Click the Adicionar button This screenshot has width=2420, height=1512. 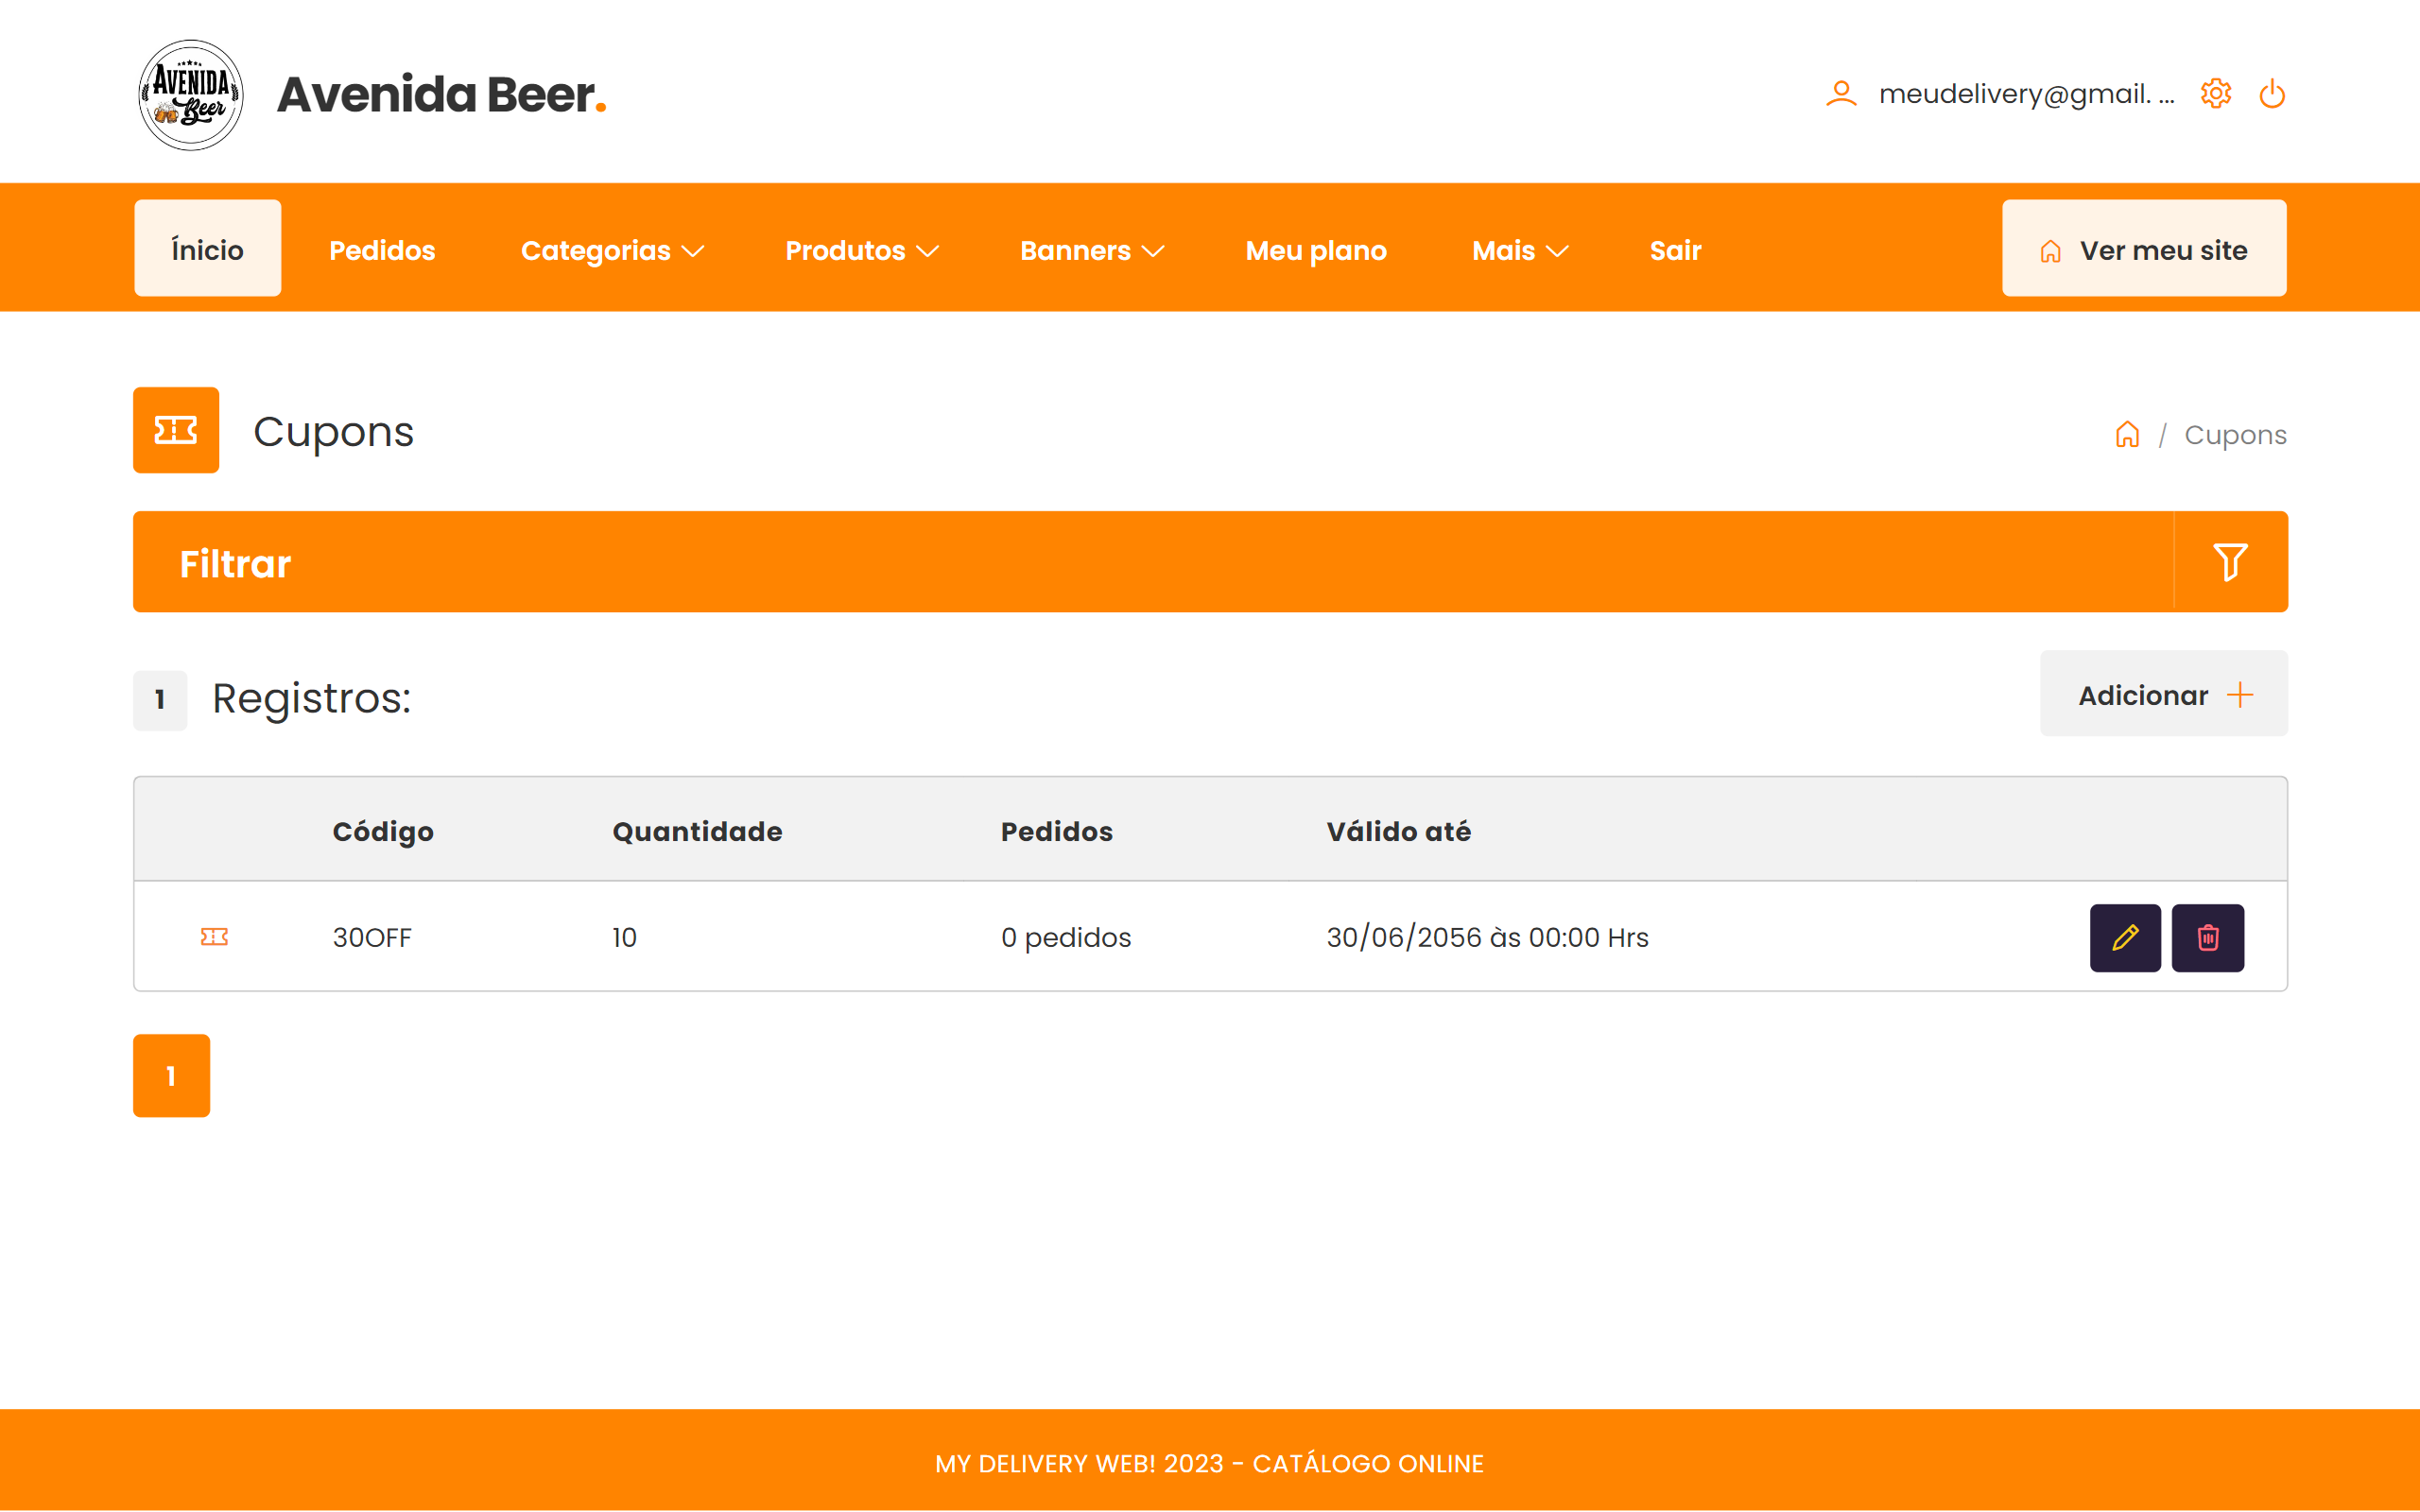2163,694
